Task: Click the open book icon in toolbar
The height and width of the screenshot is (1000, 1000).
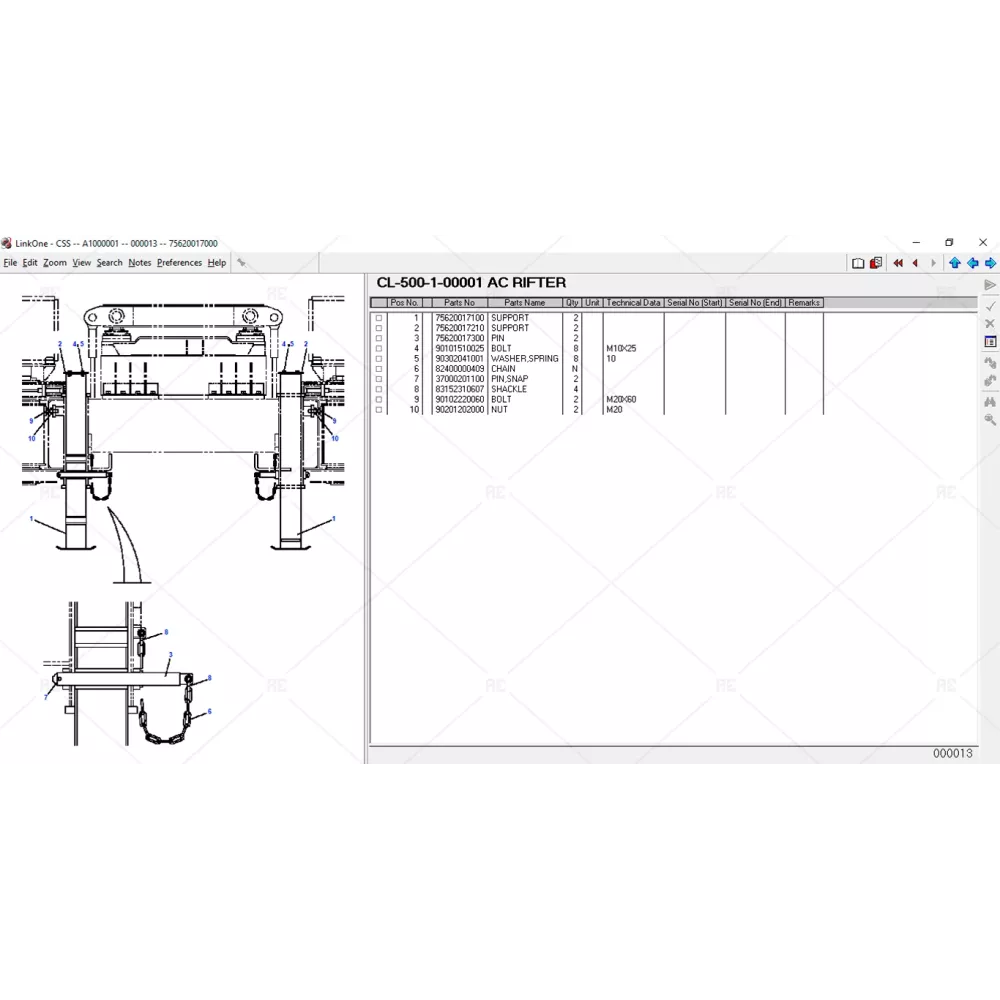Action: pyautogui.click(x=858, y=263)
